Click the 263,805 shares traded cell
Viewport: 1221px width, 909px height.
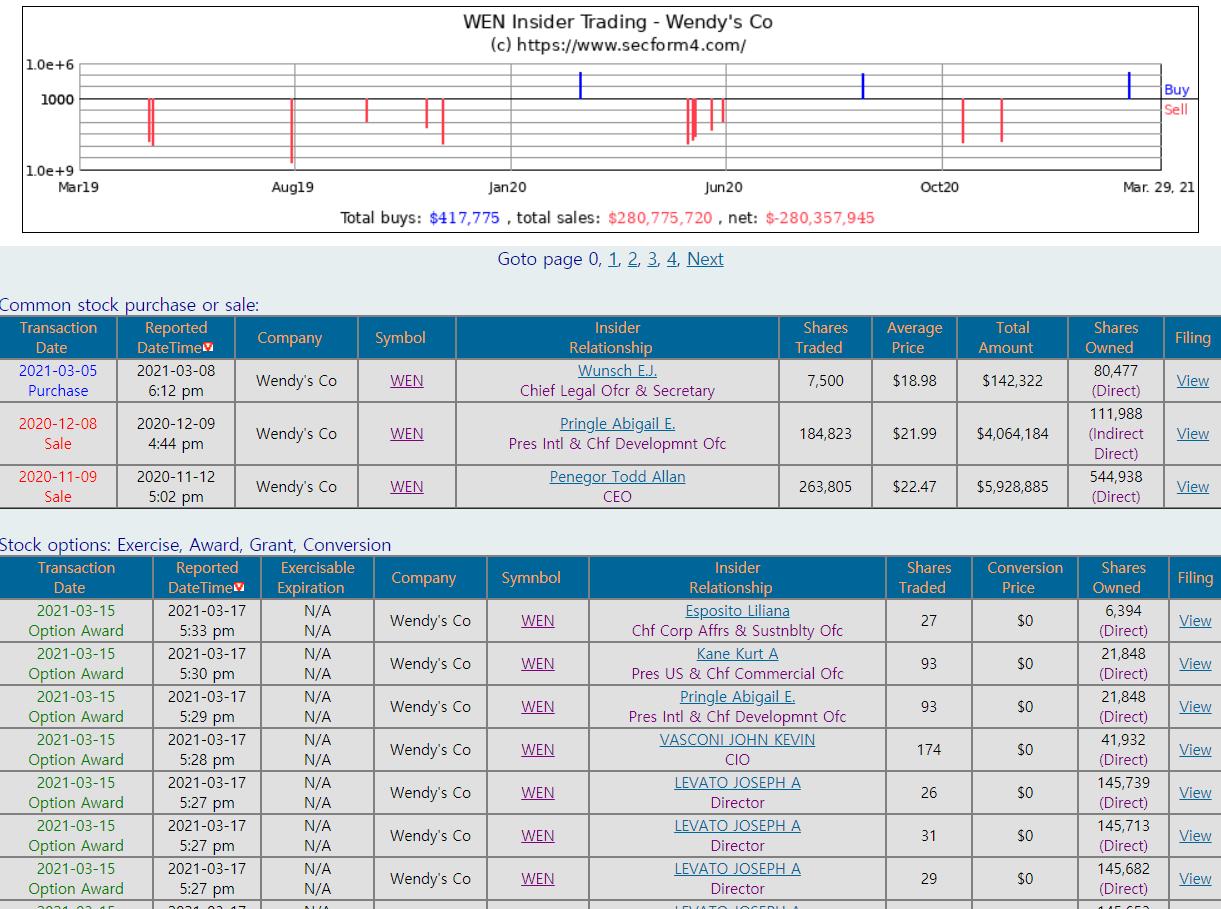tap(825, 487)
